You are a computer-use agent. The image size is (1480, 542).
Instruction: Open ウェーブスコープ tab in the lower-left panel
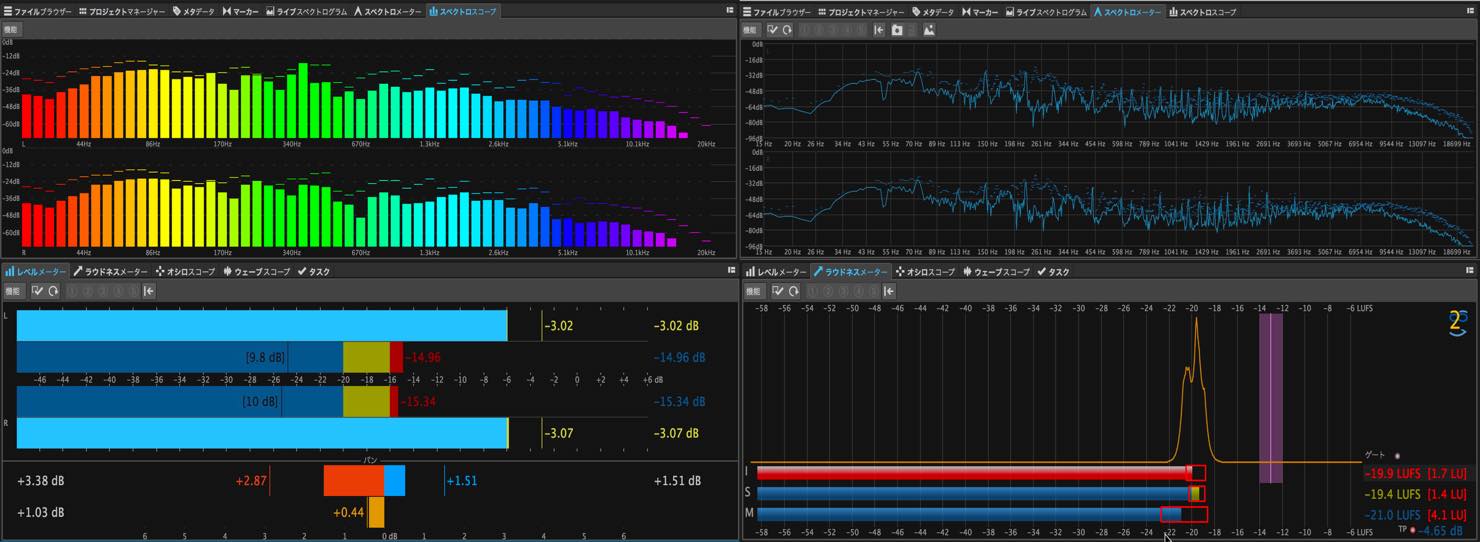click(256, 272)
